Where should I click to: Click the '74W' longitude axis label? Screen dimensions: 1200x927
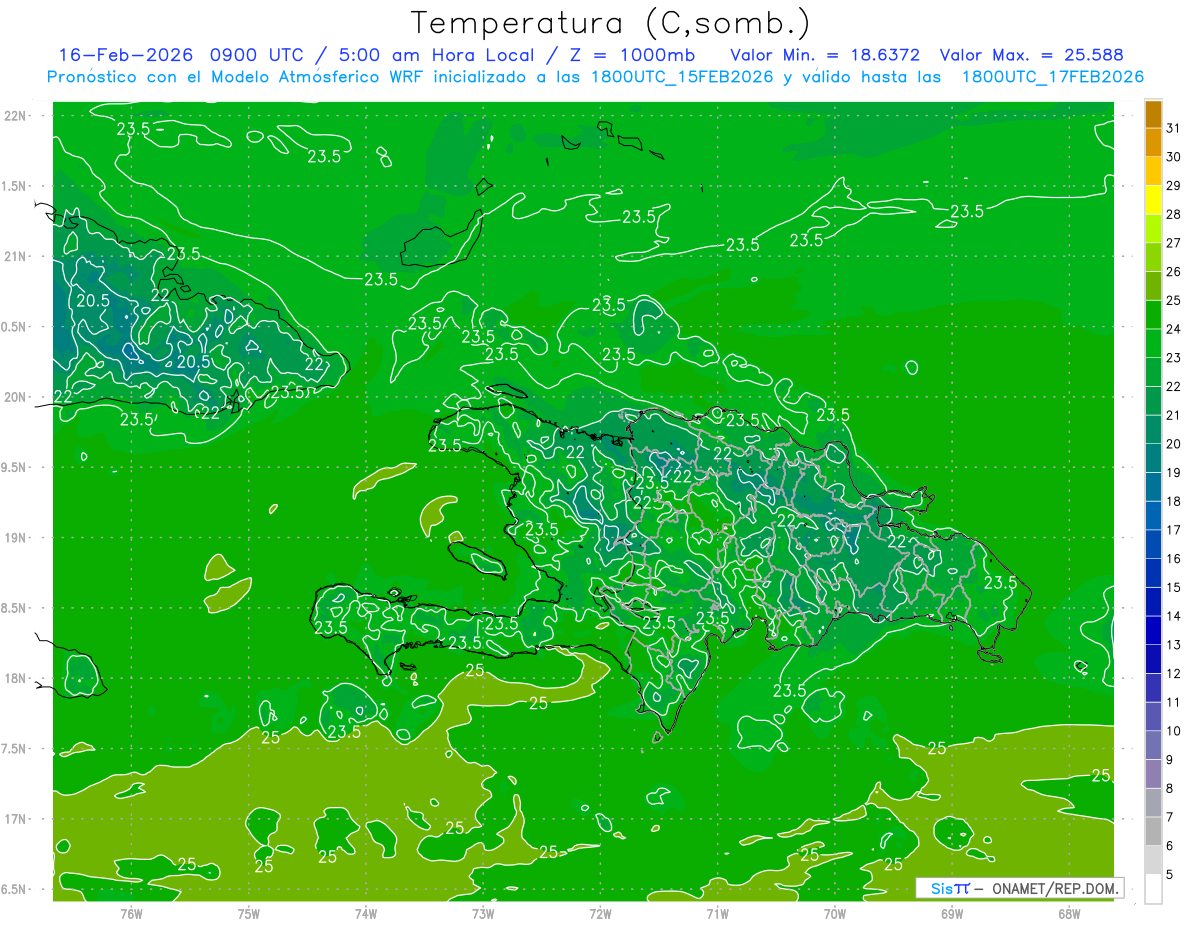click(x=365, y=913)
